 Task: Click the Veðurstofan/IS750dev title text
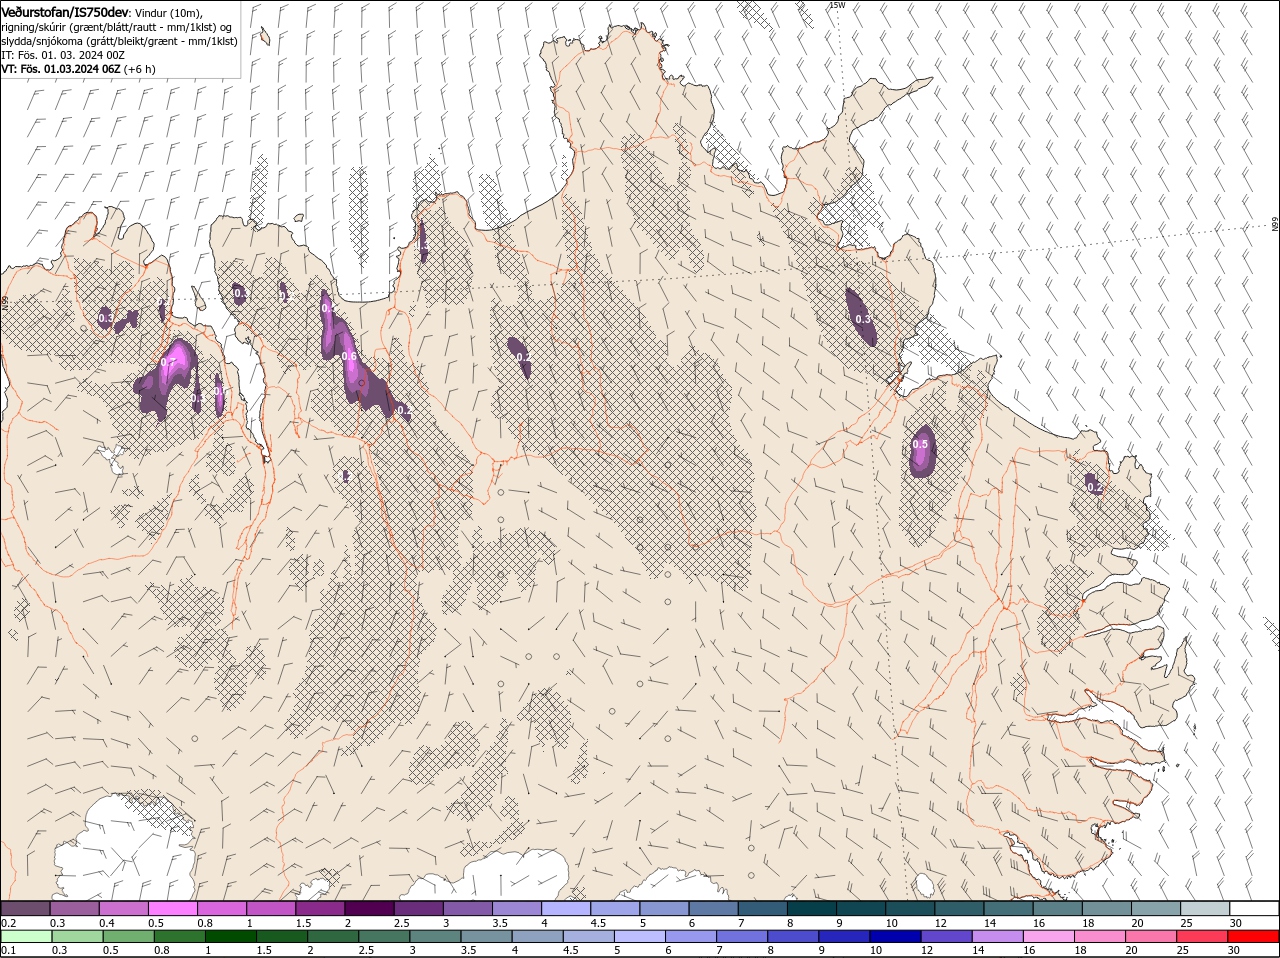click(64, 12)
